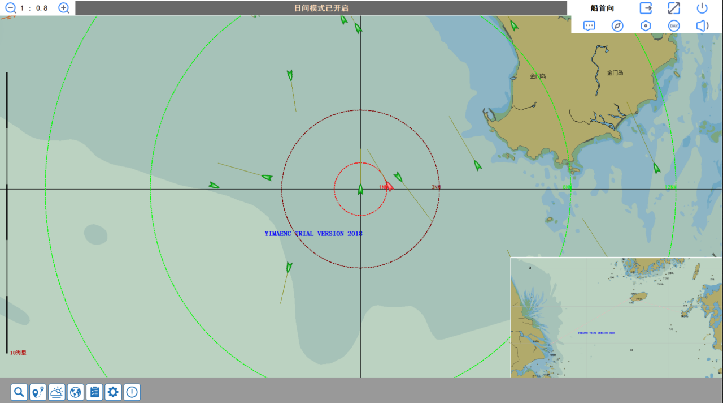
Task: Open the route waypoint planning tool
Action: pos(37,392)
